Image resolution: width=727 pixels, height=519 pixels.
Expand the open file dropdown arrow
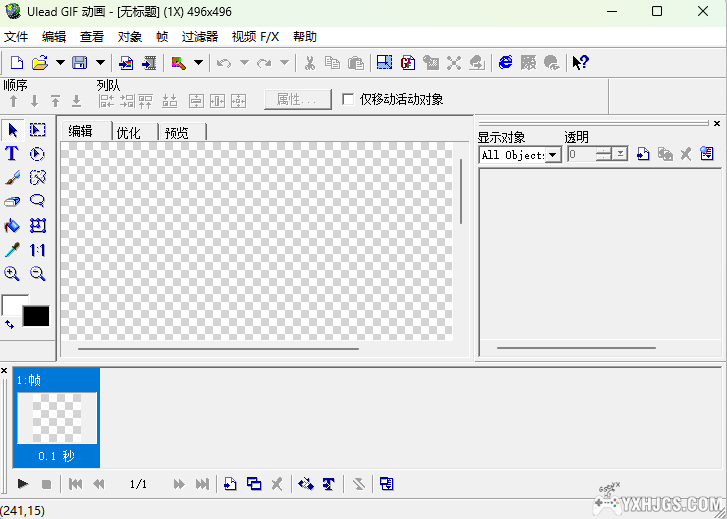point(60,63)
